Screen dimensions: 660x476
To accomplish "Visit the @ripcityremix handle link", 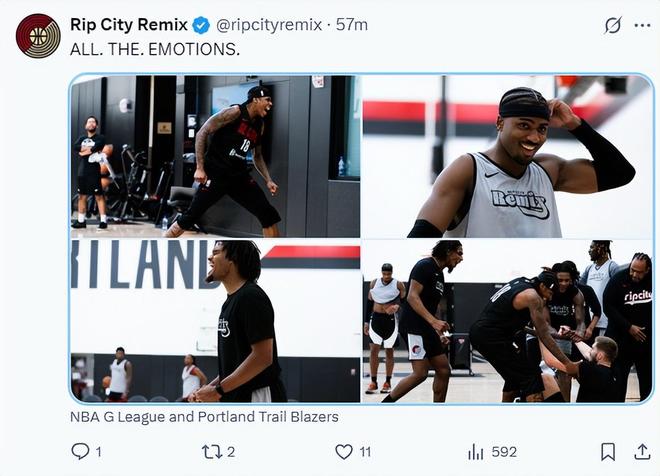I will (x=268, y=25).
